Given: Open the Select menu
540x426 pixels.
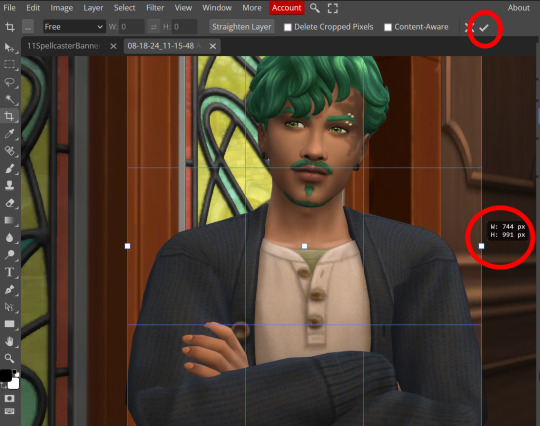Looking at the screenshot, I should pyautogui.click(x=124, y=8).
